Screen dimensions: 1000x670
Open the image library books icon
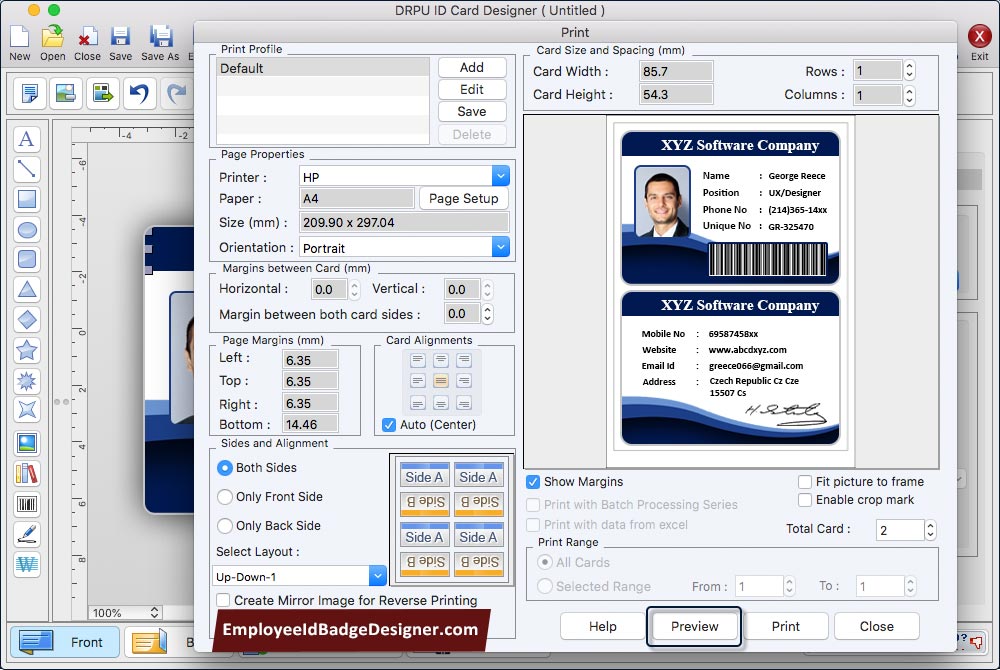click(x=27, y=474)
